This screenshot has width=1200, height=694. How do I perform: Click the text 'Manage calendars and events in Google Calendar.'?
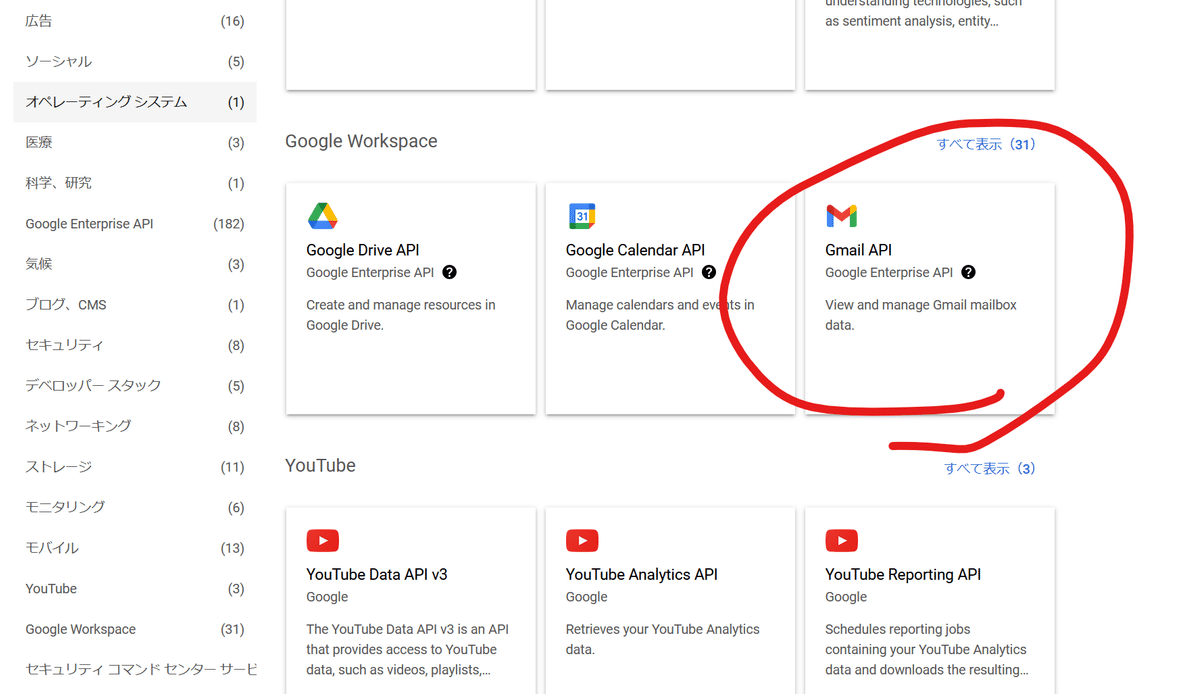tap(660, 315)
